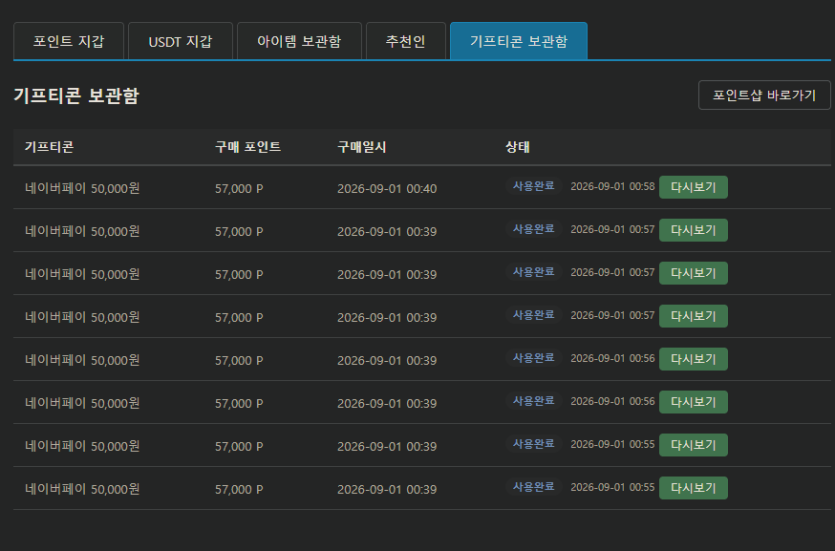The width and height of the screenshot is (835, 551).
Task: Click 다시보기 in the middle 00:57 row
Action: tap(693, 273)
